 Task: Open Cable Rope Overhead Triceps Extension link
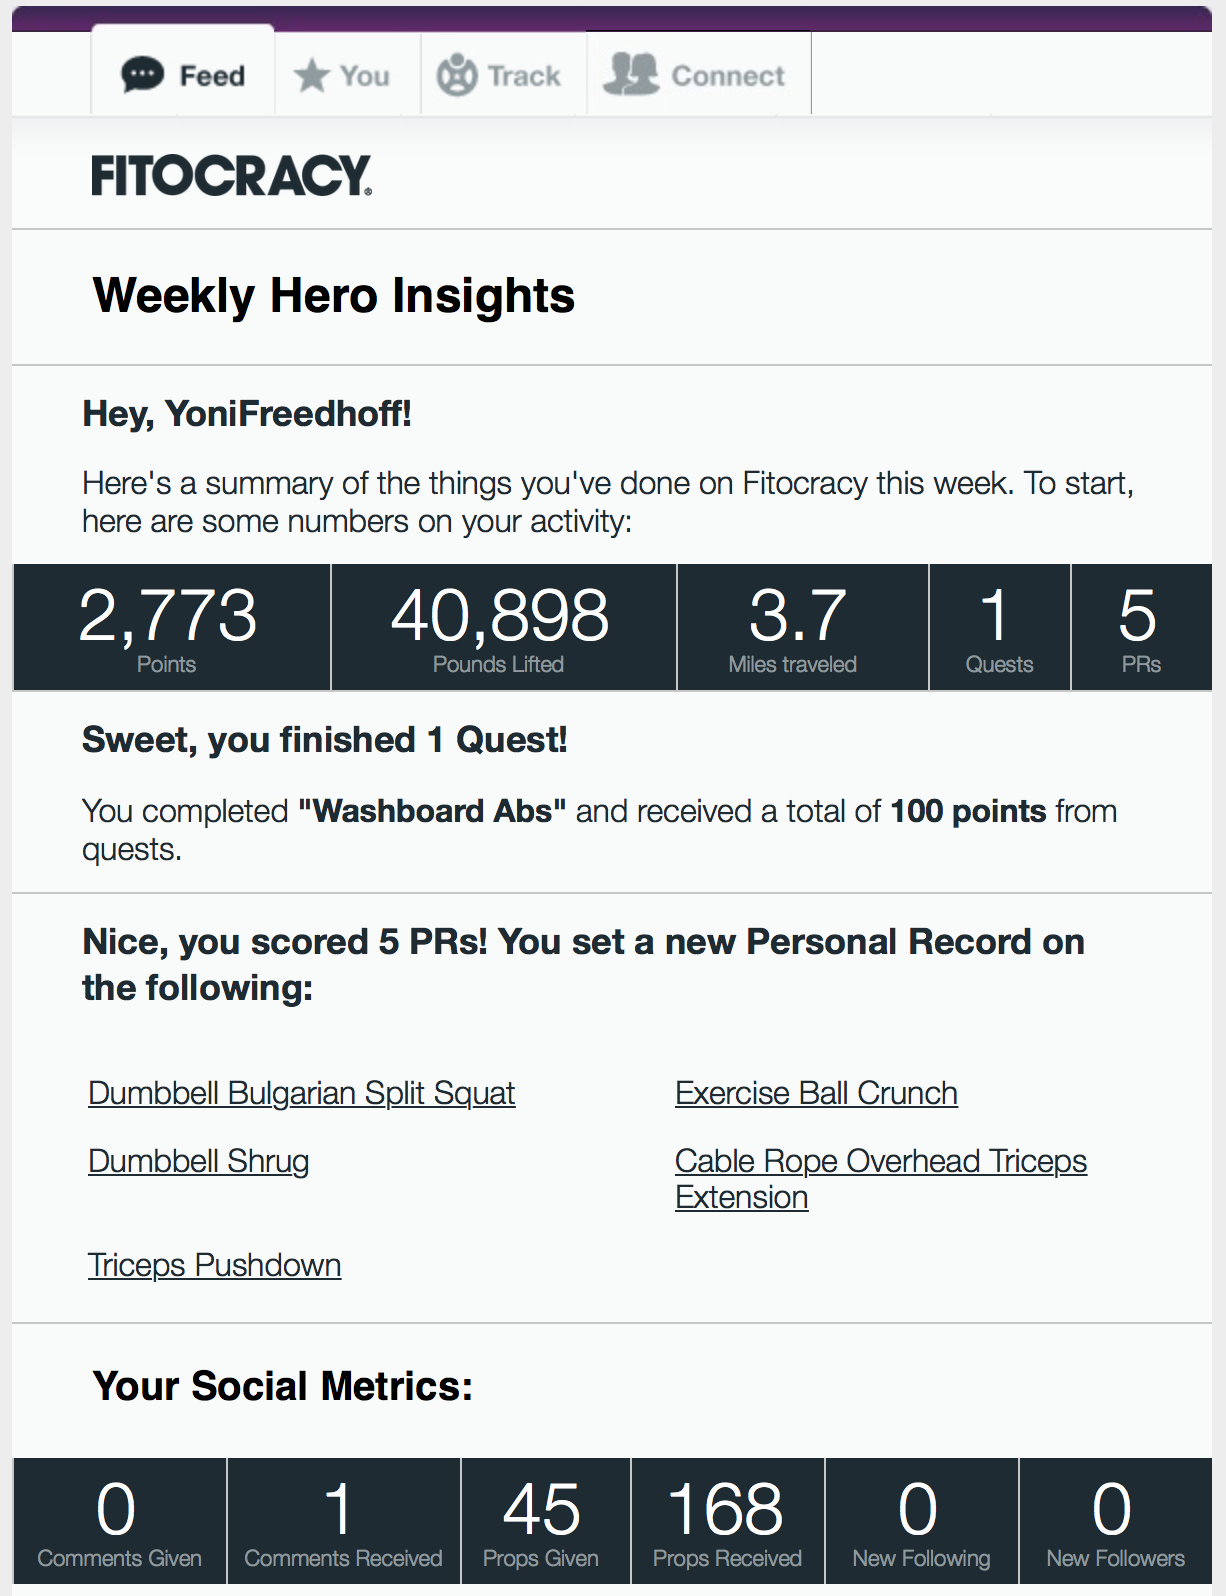pos(880,1162)
